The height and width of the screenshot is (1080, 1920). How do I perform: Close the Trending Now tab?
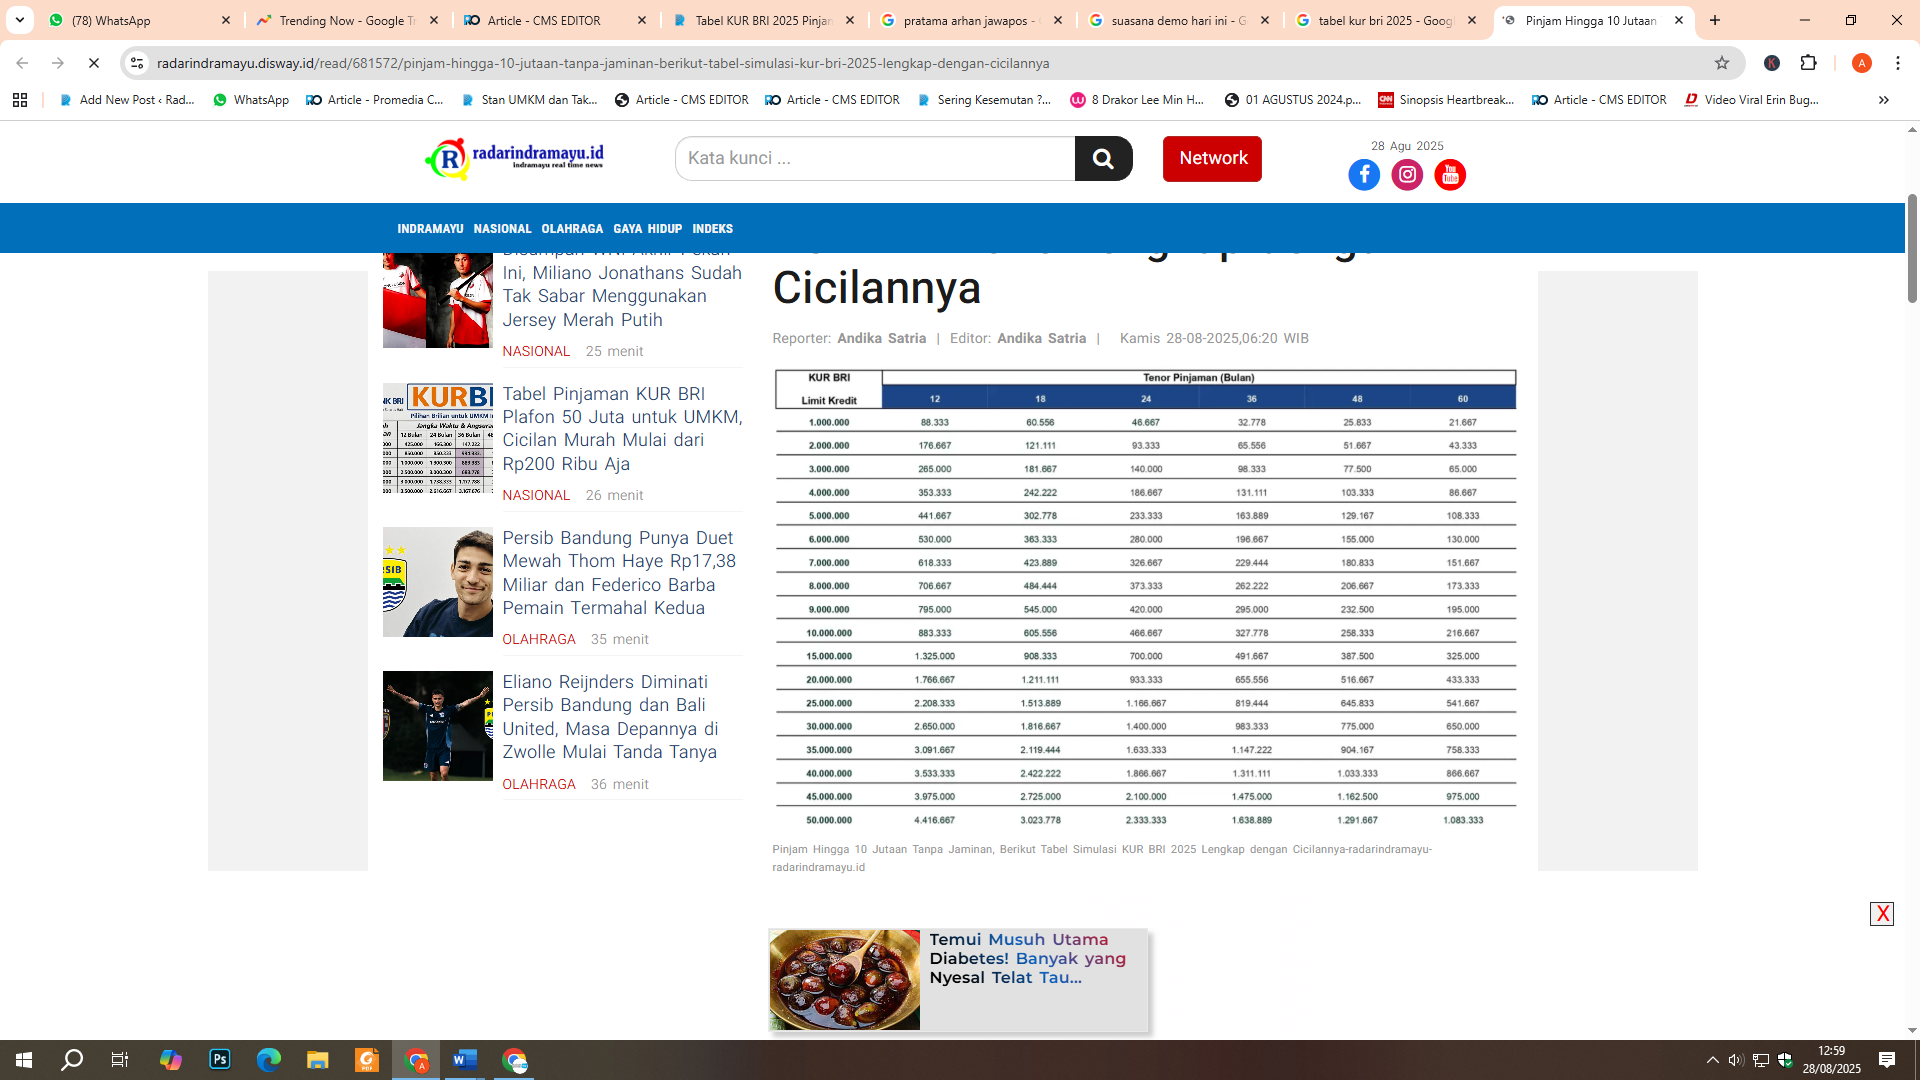pyautogui.click(x=434, y=20)
